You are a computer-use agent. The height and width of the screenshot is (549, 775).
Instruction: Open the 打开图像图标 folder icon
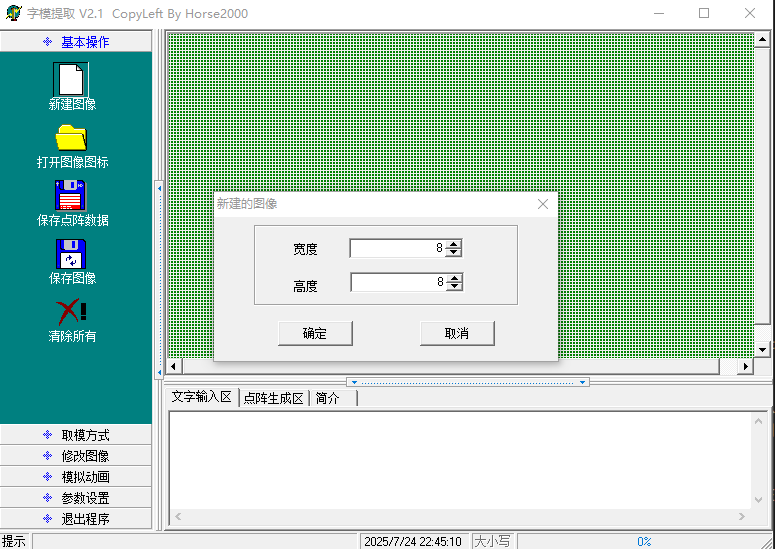(x=71, y=137)
